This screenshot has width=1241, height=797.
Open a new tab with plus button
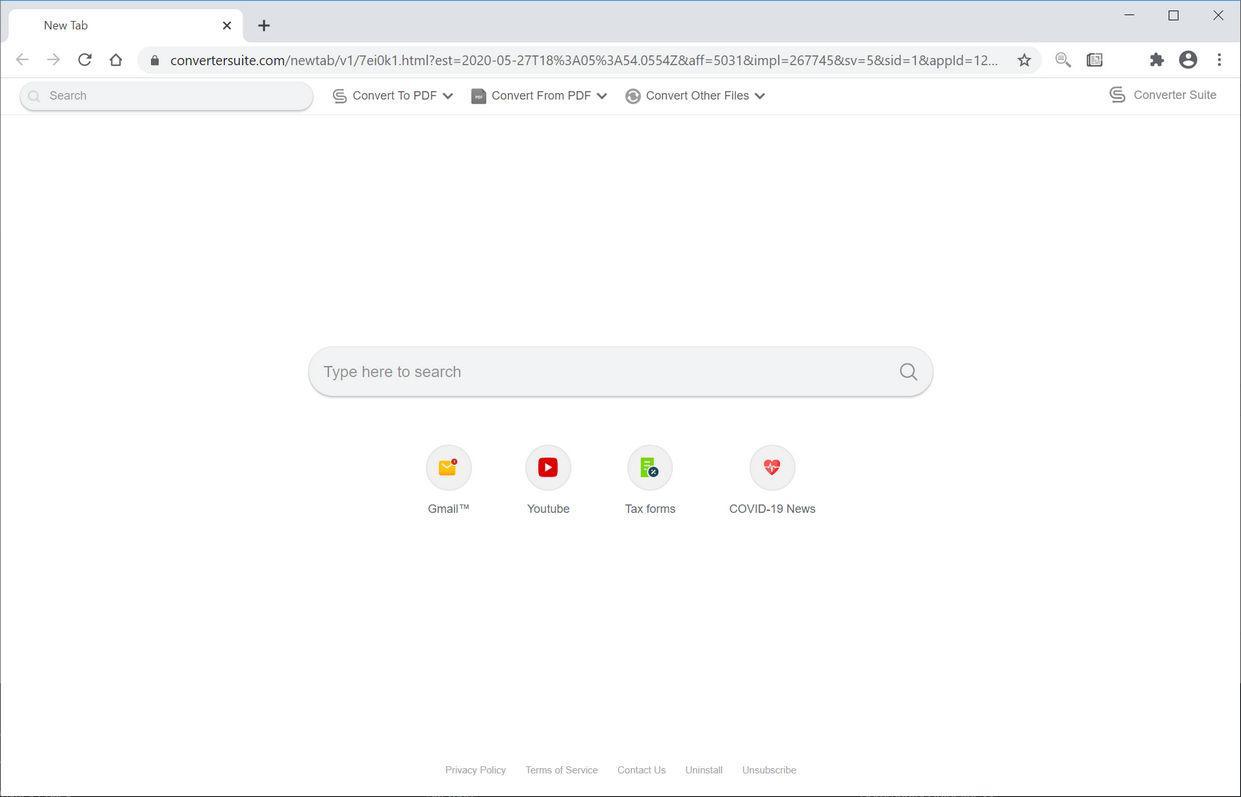264,25
